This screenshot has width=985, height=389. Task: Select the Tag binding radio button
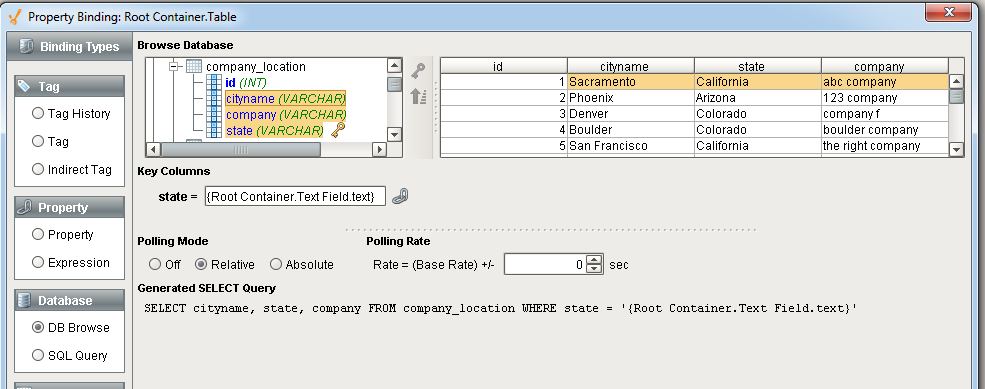[x=38, y=141]
